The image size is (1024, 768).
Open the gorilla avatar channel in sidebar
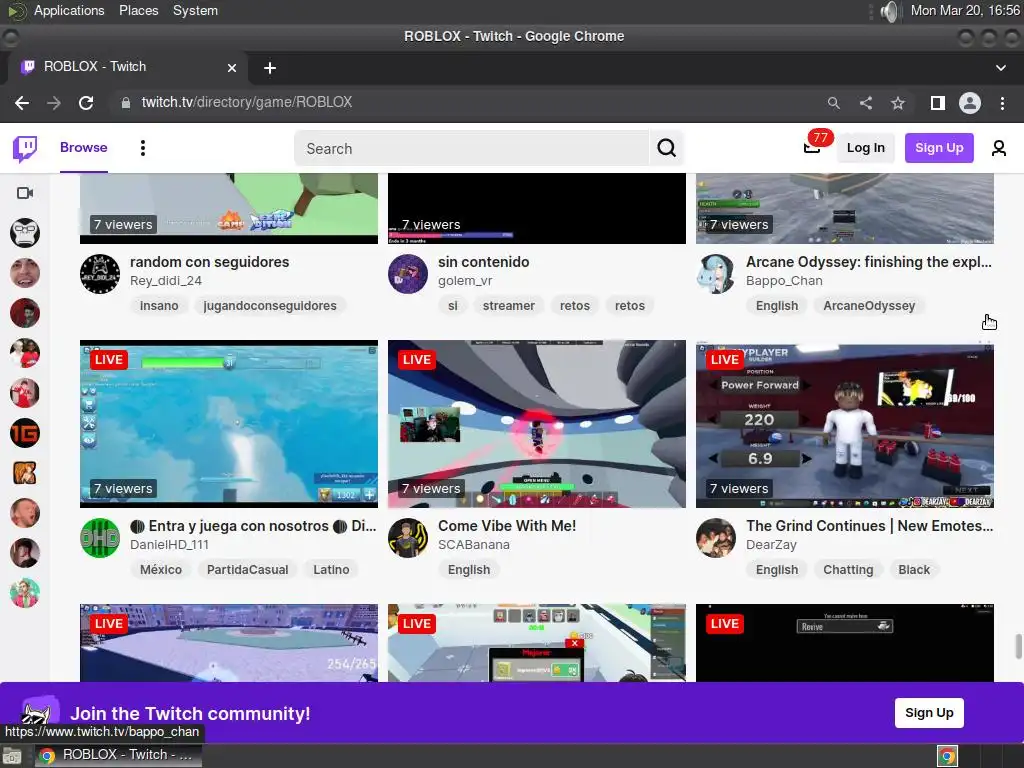click(x=25, y=232)
